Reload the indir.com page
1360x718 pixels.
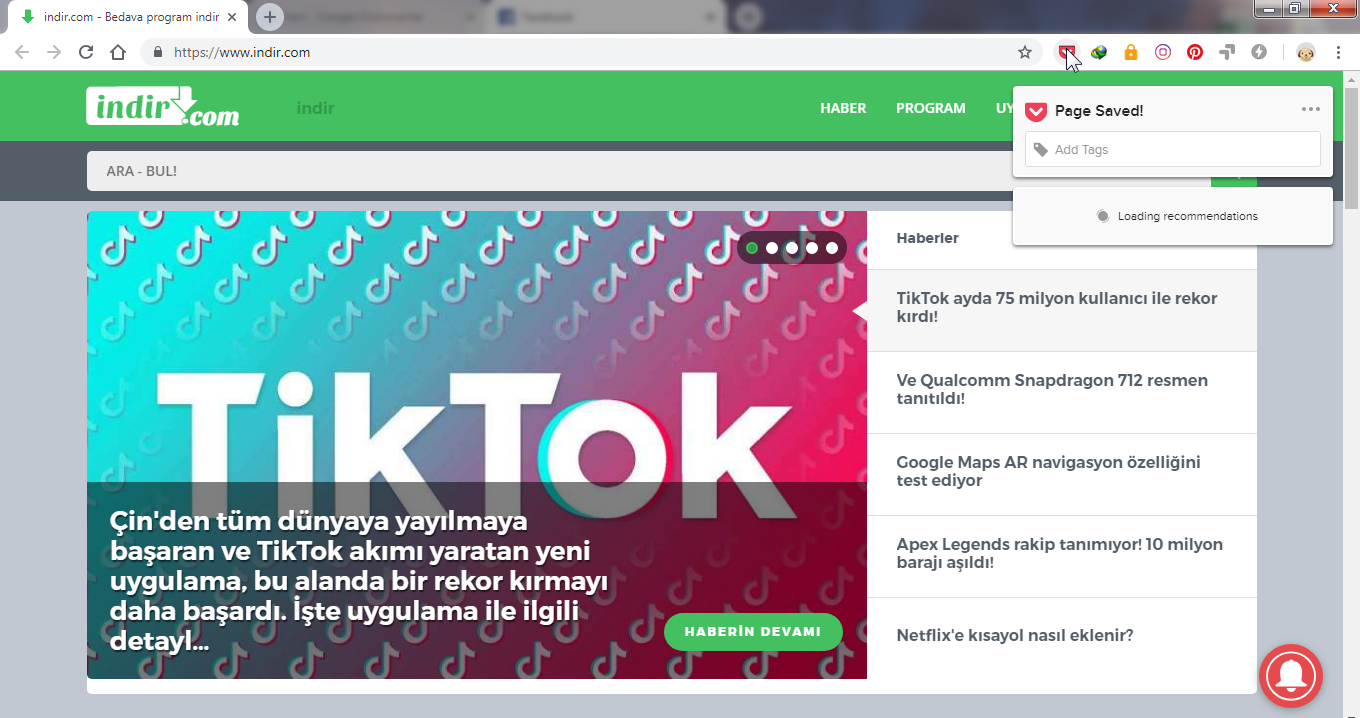86,52
